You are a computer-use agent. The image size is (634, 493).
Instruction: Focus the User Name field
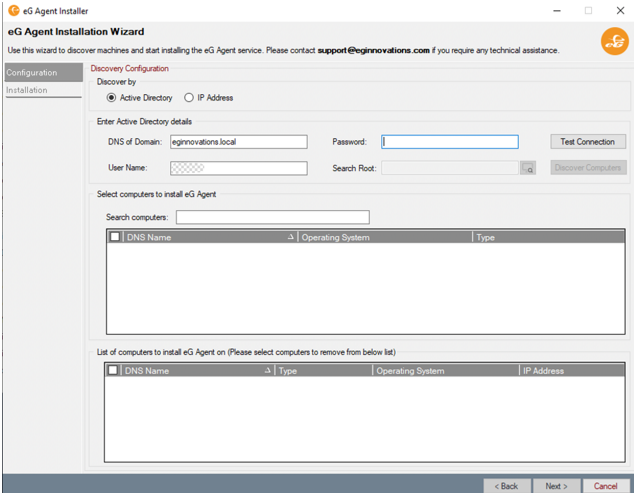click(239, 168)
